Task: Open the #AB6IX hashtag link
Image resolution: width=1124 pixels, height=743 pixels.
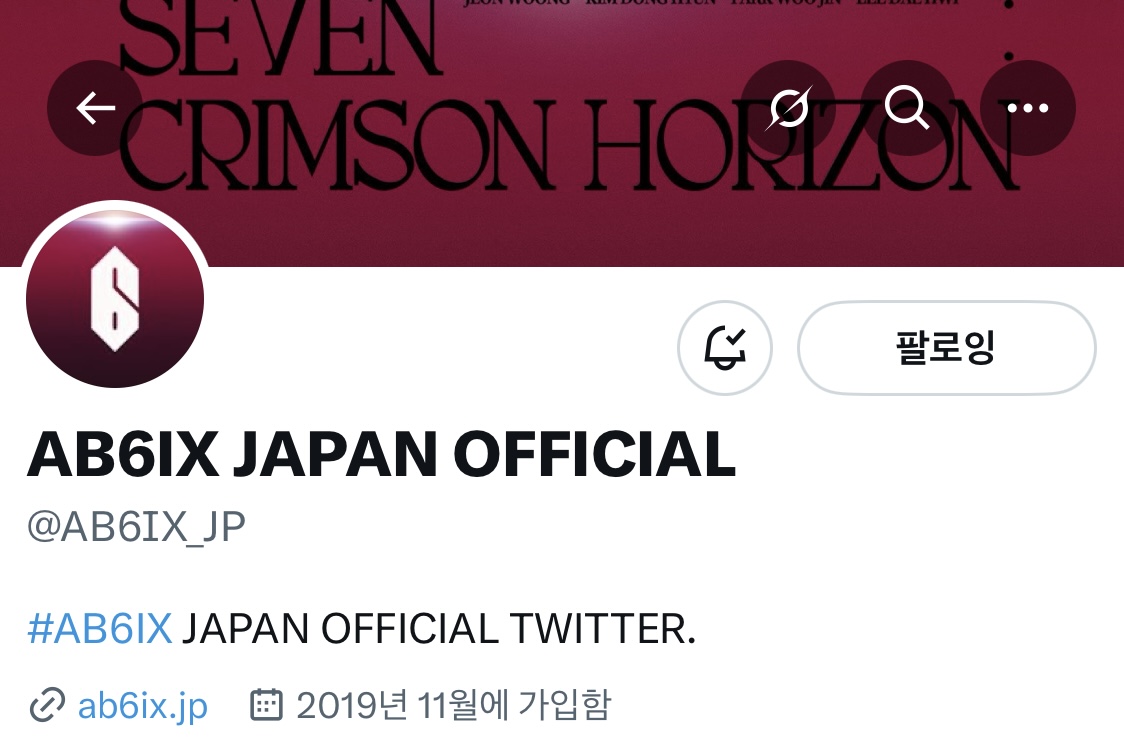Action: [100, 629]
